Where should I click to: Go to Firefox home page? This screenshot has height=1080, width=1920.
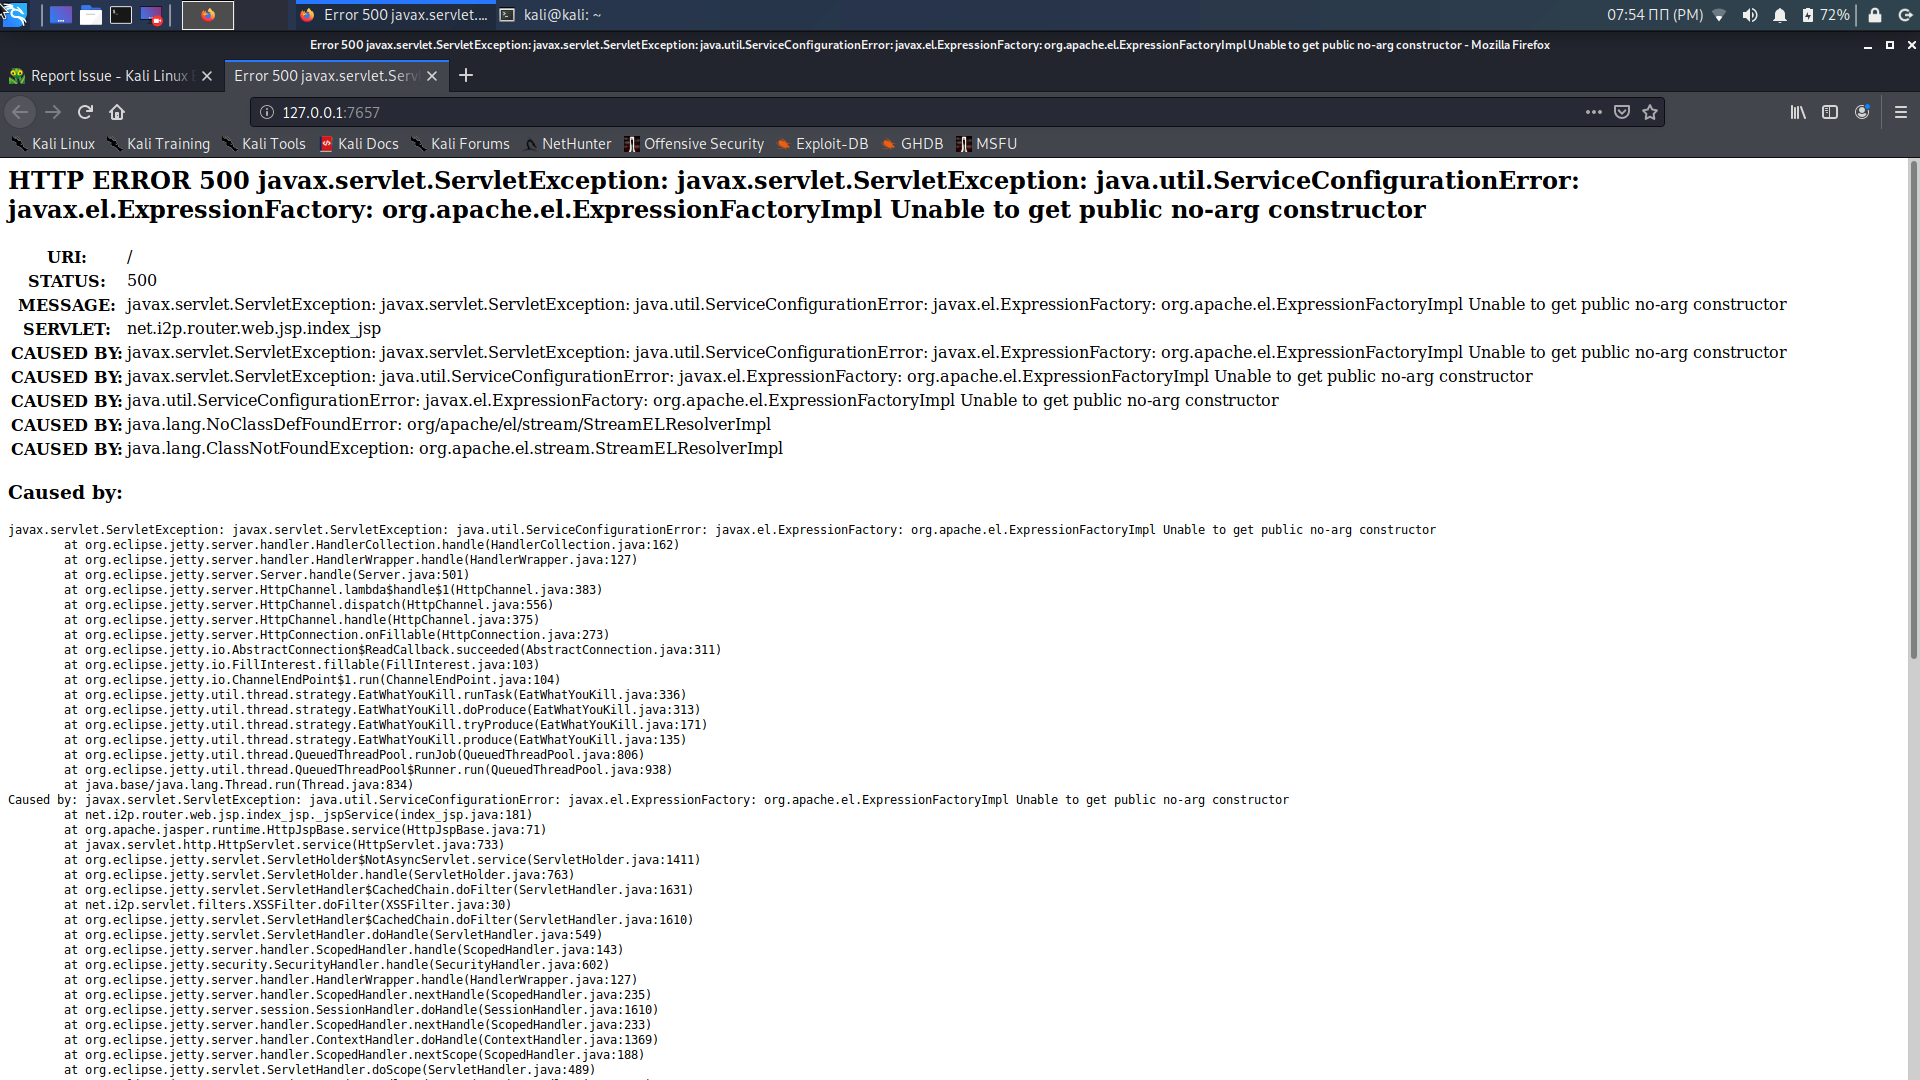pyautogui.click(x=117, y=112)
